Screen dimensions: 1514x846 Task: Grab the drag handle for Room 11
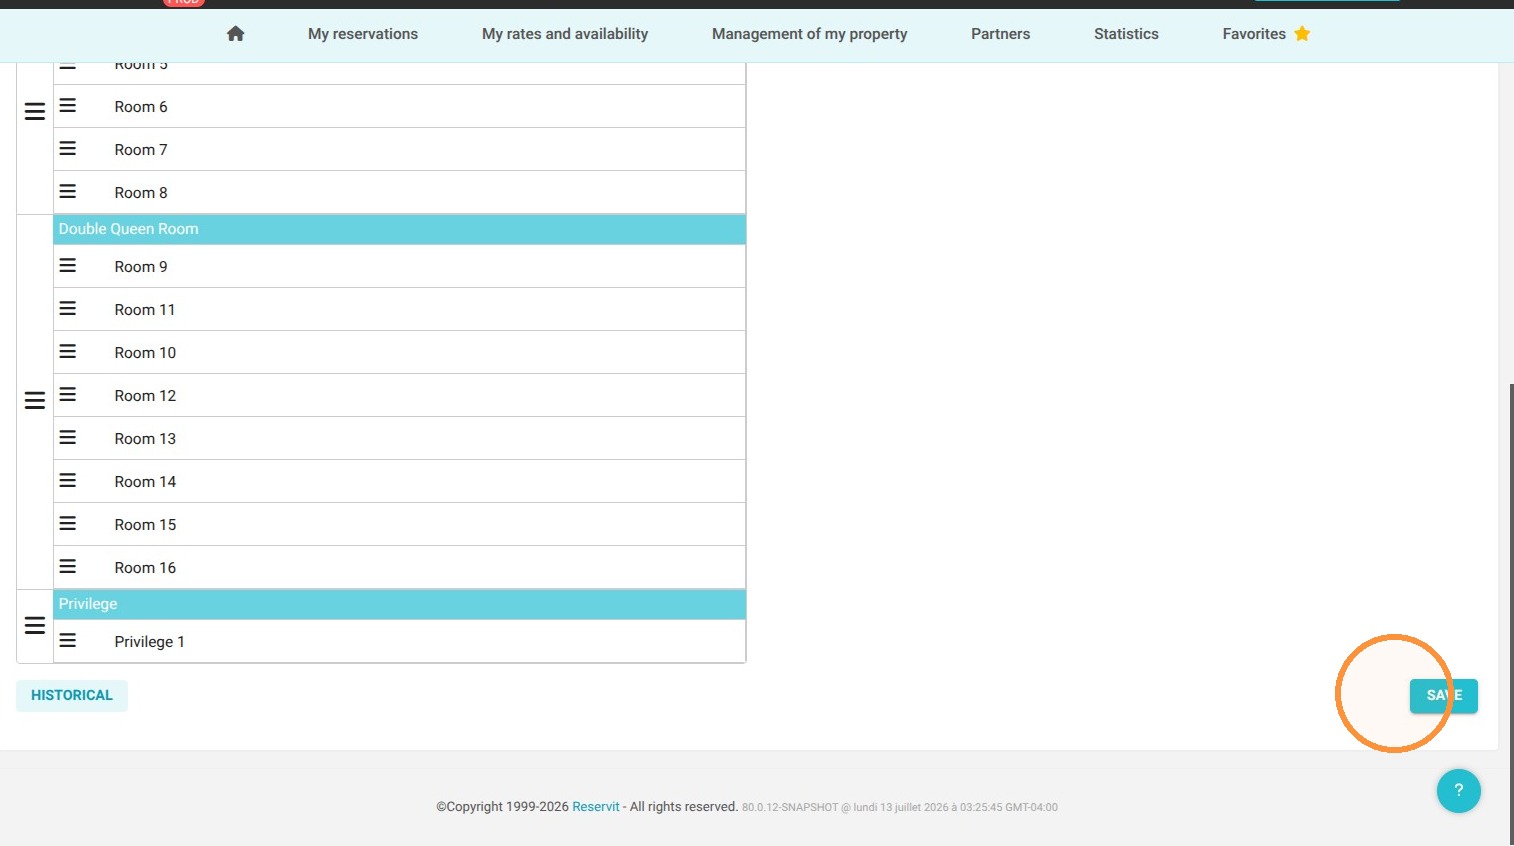pyautogui.click(x=68, y=308)
